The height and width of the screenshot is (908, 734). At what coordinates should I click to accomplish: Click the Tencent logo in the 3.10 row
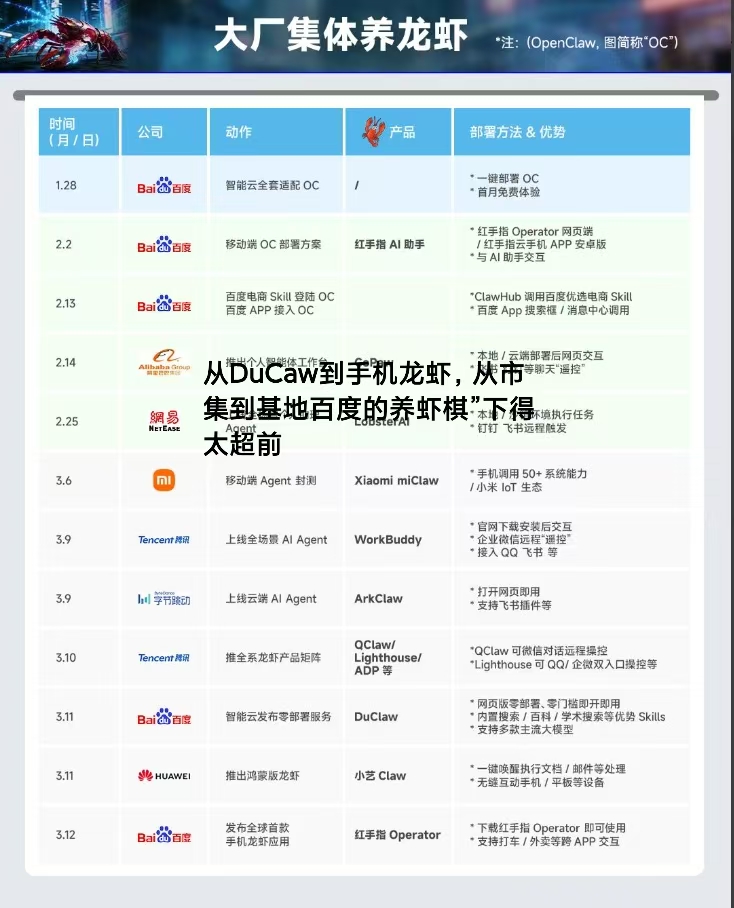[164, 658]
